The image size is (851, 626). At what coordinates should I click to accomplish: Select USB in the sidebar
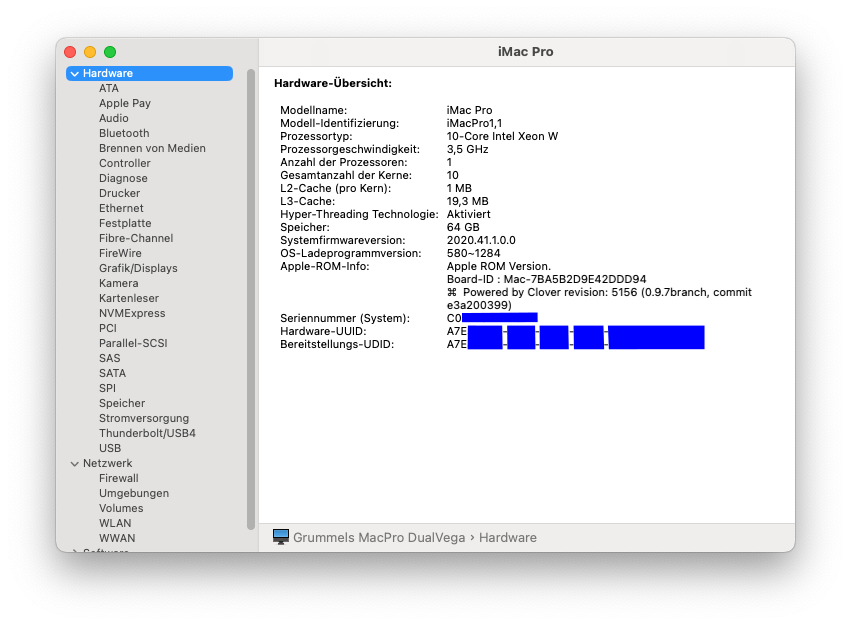coord(110,448)
